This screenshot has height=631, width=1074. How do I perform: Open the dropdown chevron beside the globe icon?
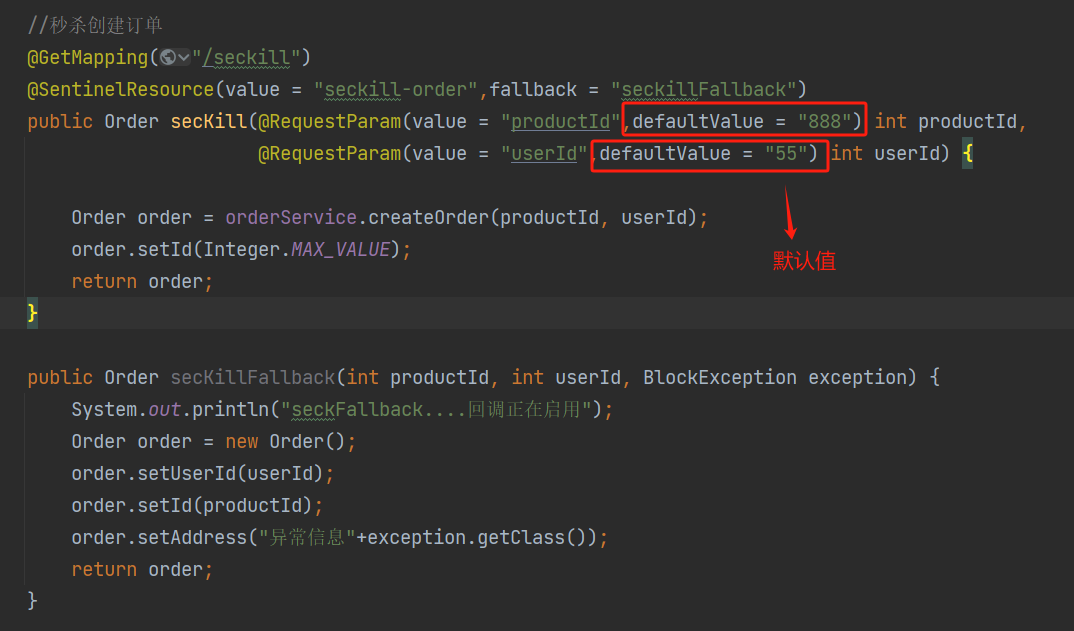coord(184,58)
